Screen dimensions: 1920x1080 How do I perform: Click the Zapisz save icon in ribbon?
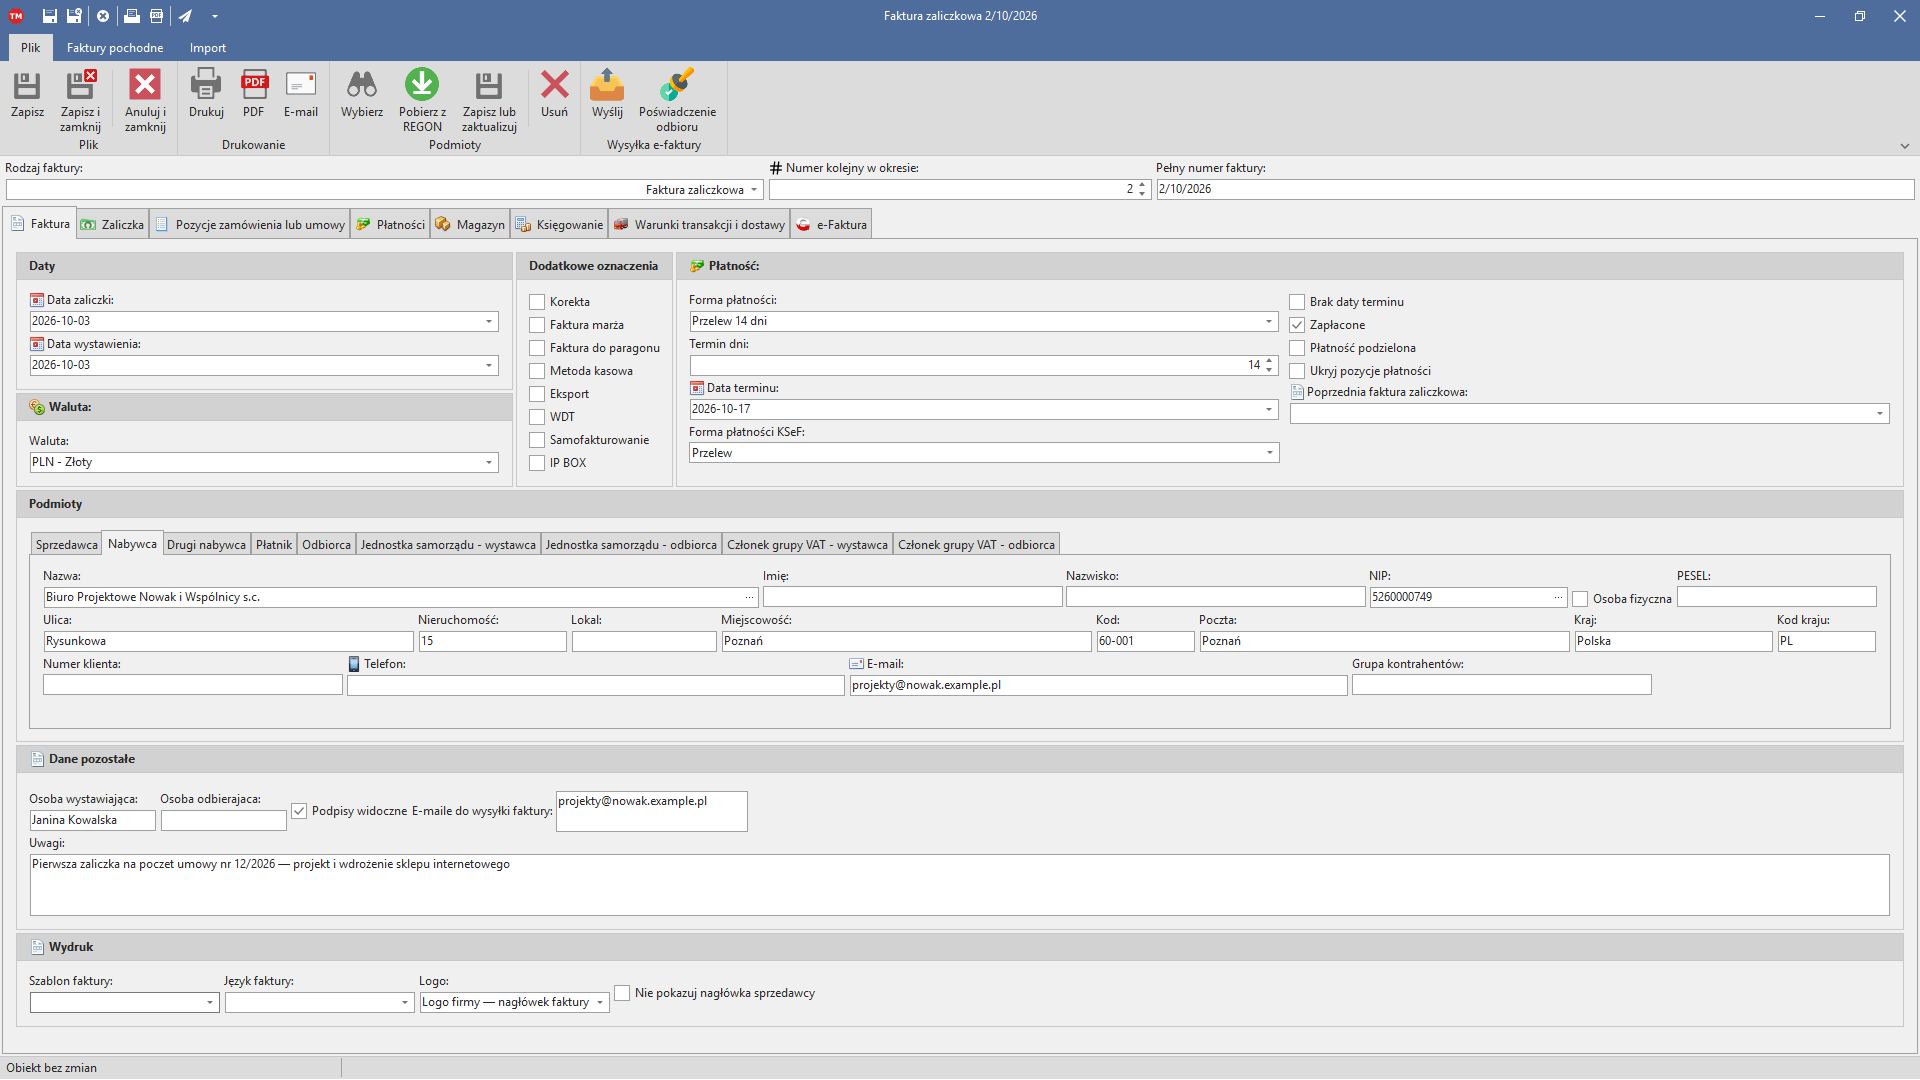[27, 86]
